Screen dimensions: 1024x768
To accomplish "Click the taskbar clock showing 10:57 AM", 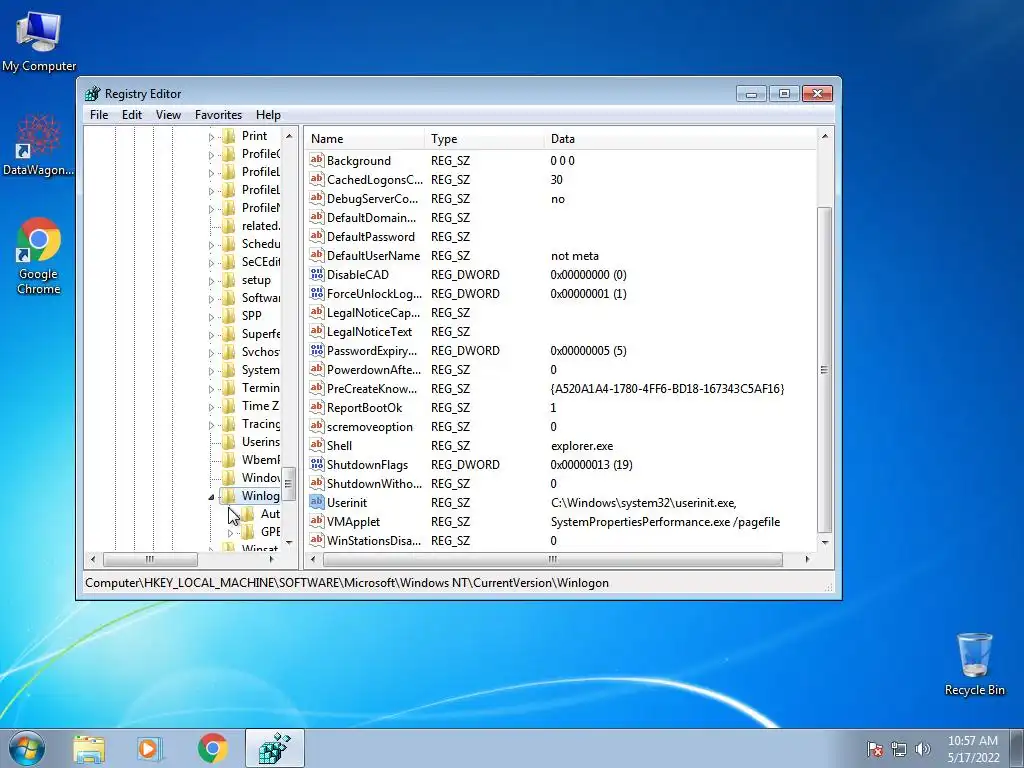I will pyautogui.click(x=973, y=748).
